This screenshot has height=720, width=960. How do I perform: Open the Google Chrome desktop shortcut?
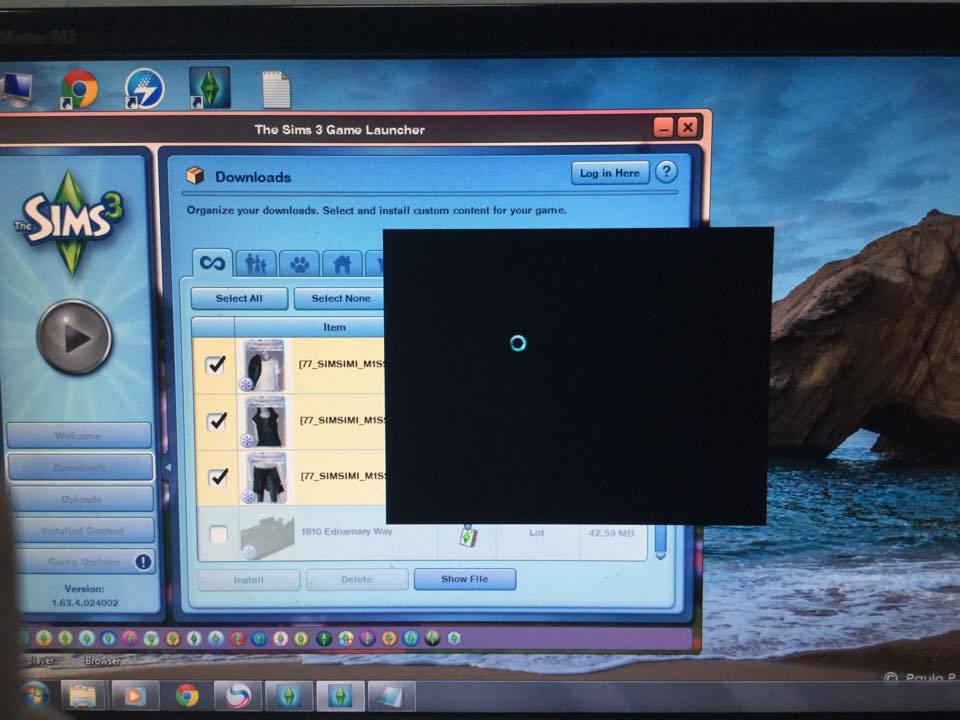click(79, 89)
